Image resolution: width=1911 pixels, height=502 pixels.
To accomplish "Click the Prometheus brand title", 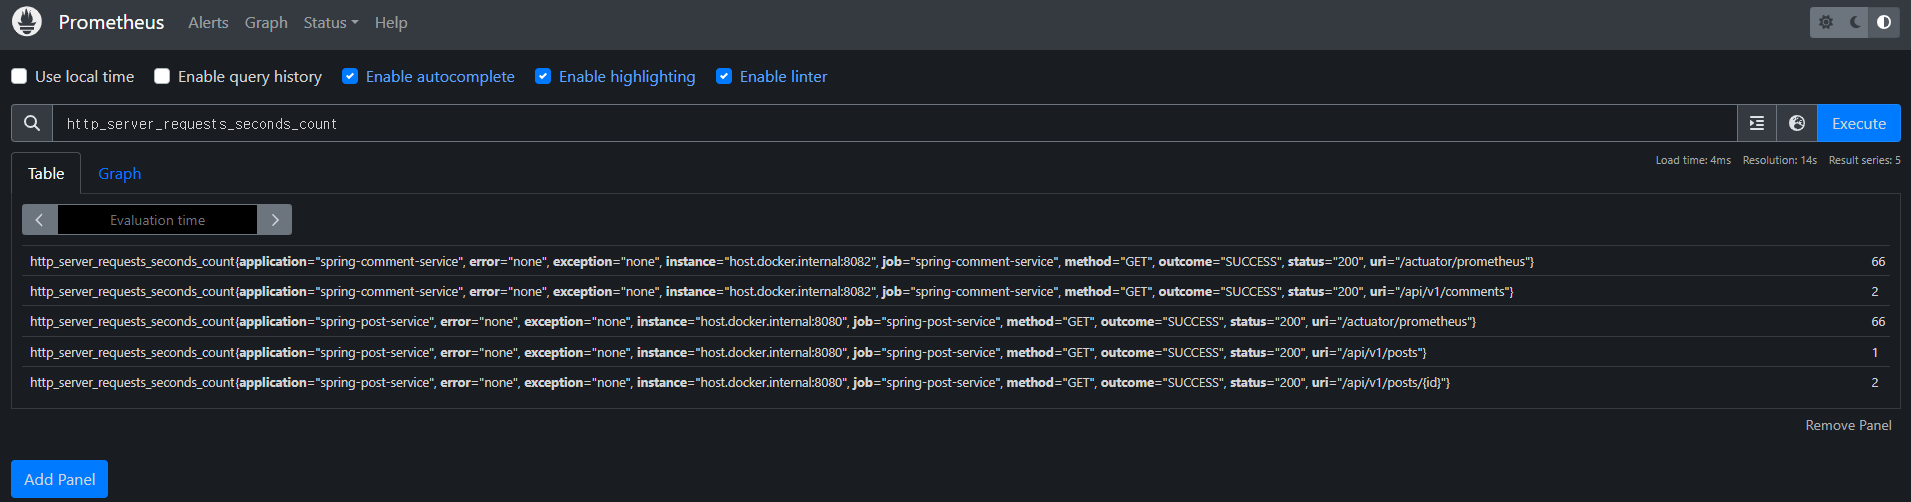I will [111, 22].
